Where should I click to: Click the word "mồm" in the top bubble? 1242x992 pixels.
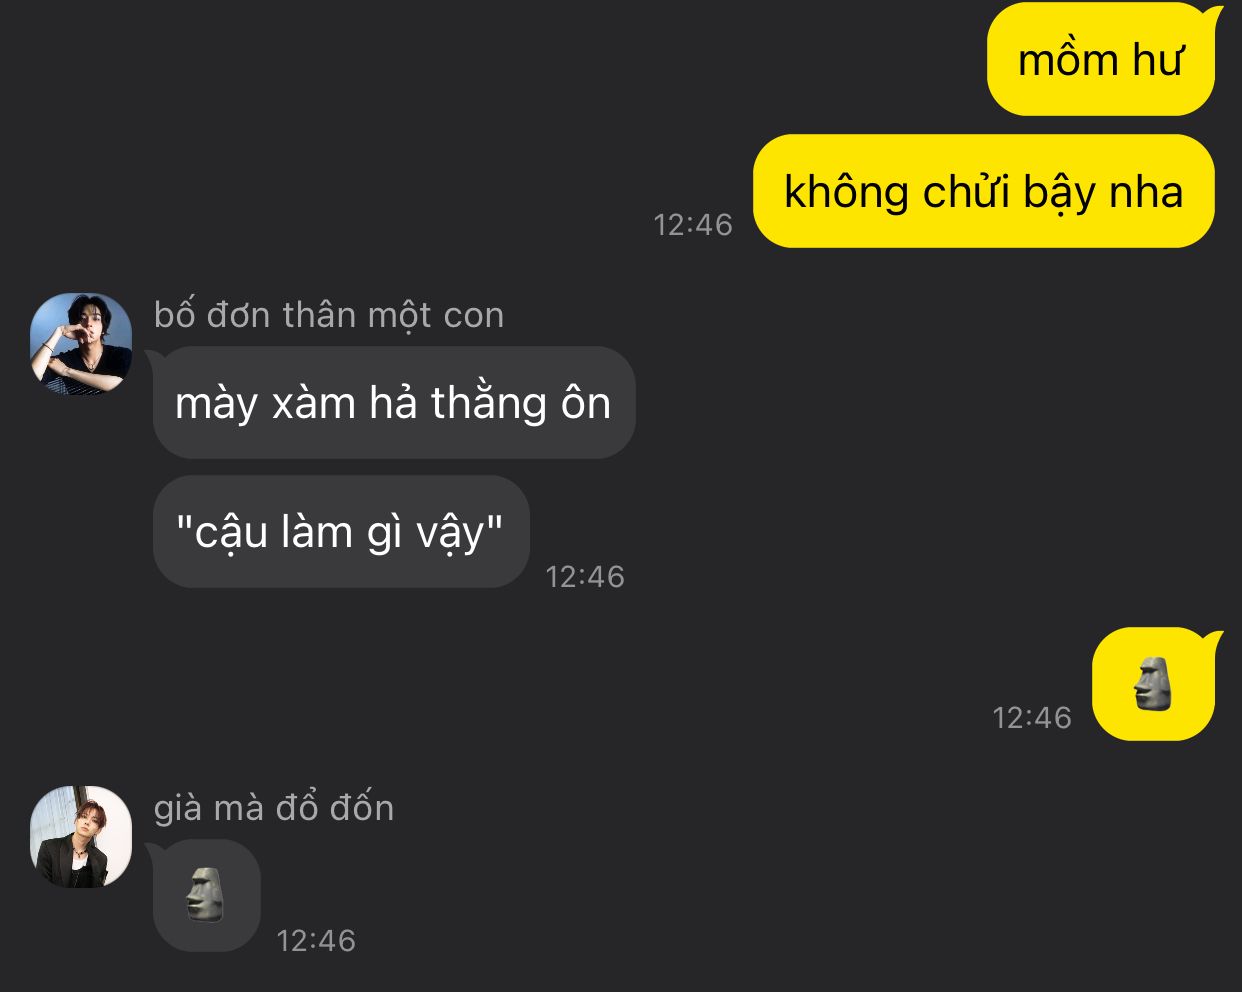[x=1068, y=61]
